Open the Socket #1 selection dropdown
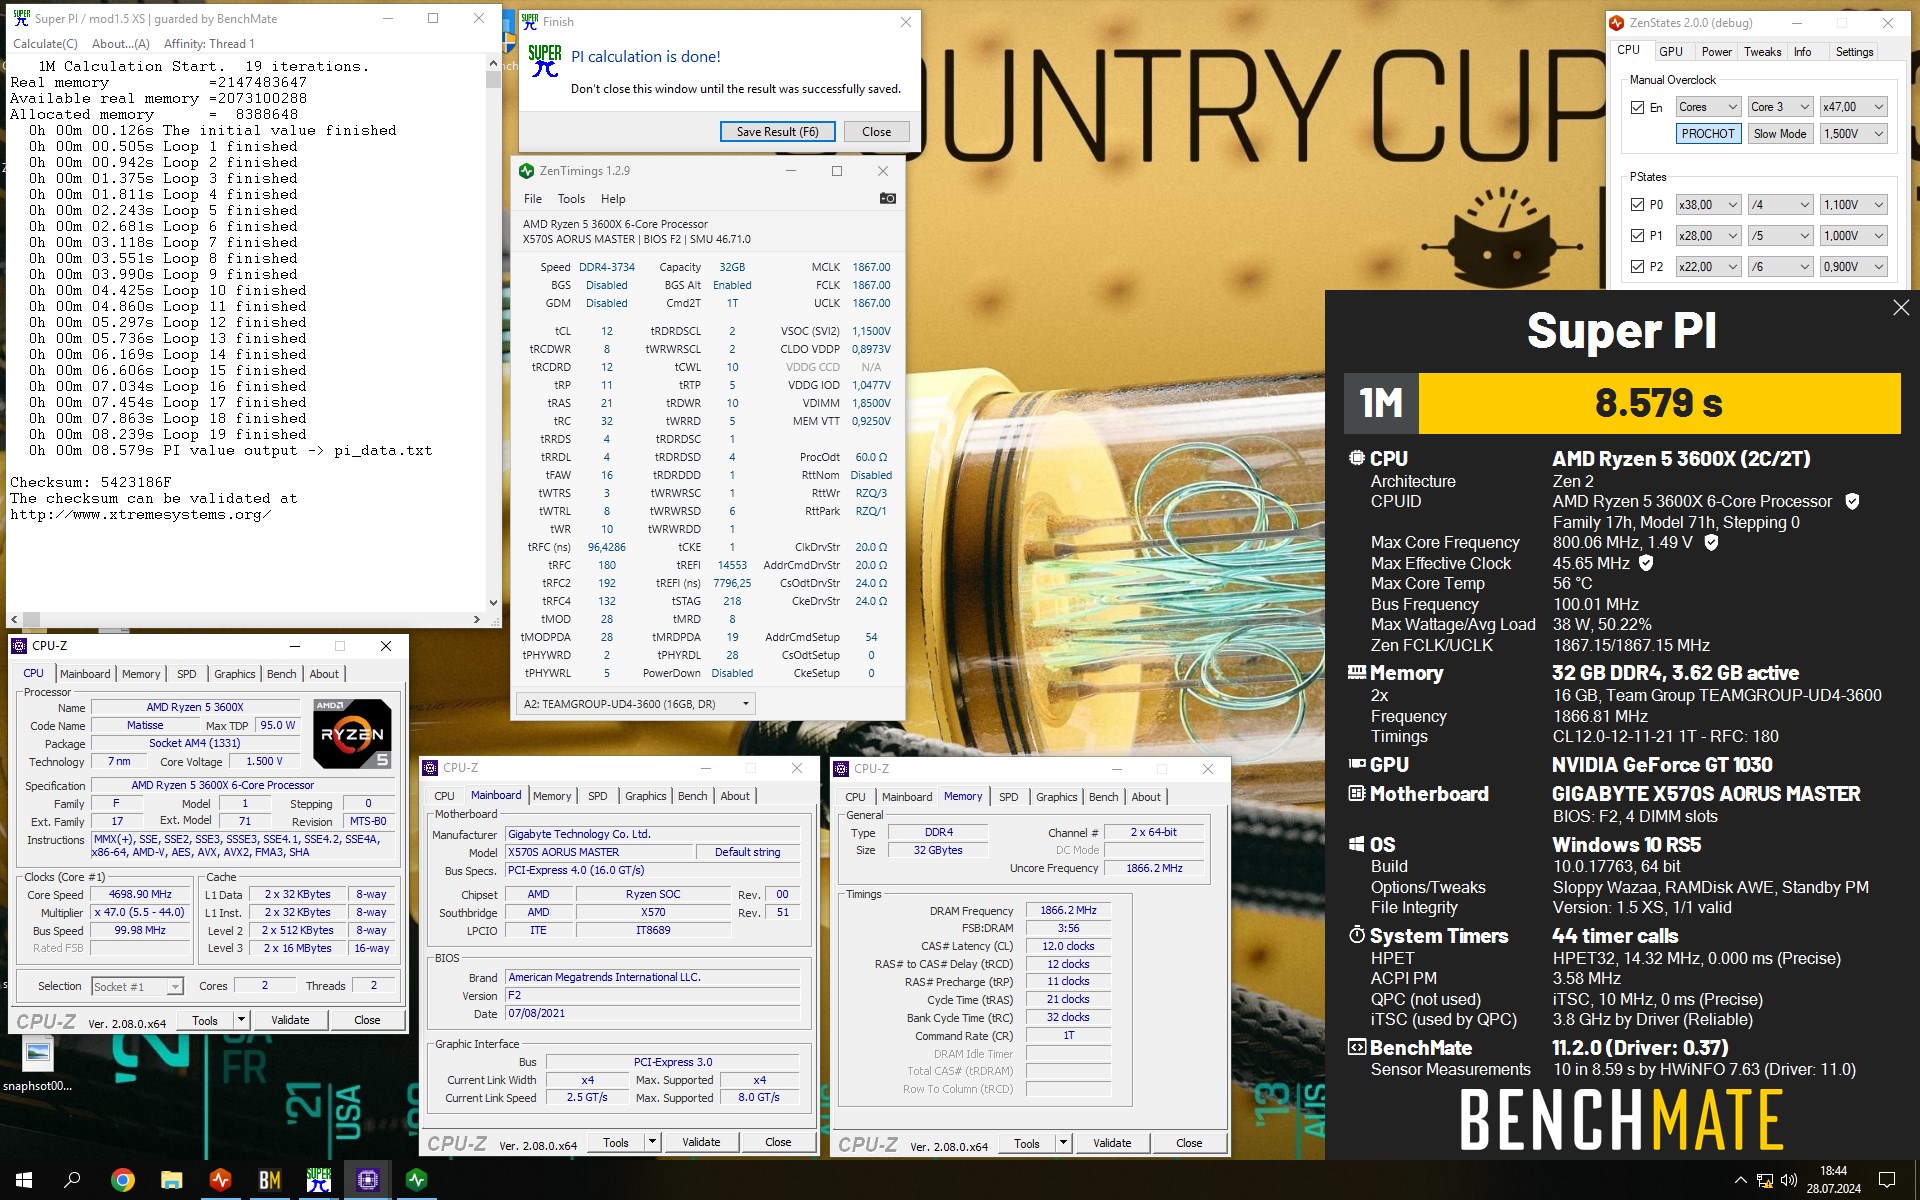This screenshot has width=1920, height=1200. (x=137, y=986)
